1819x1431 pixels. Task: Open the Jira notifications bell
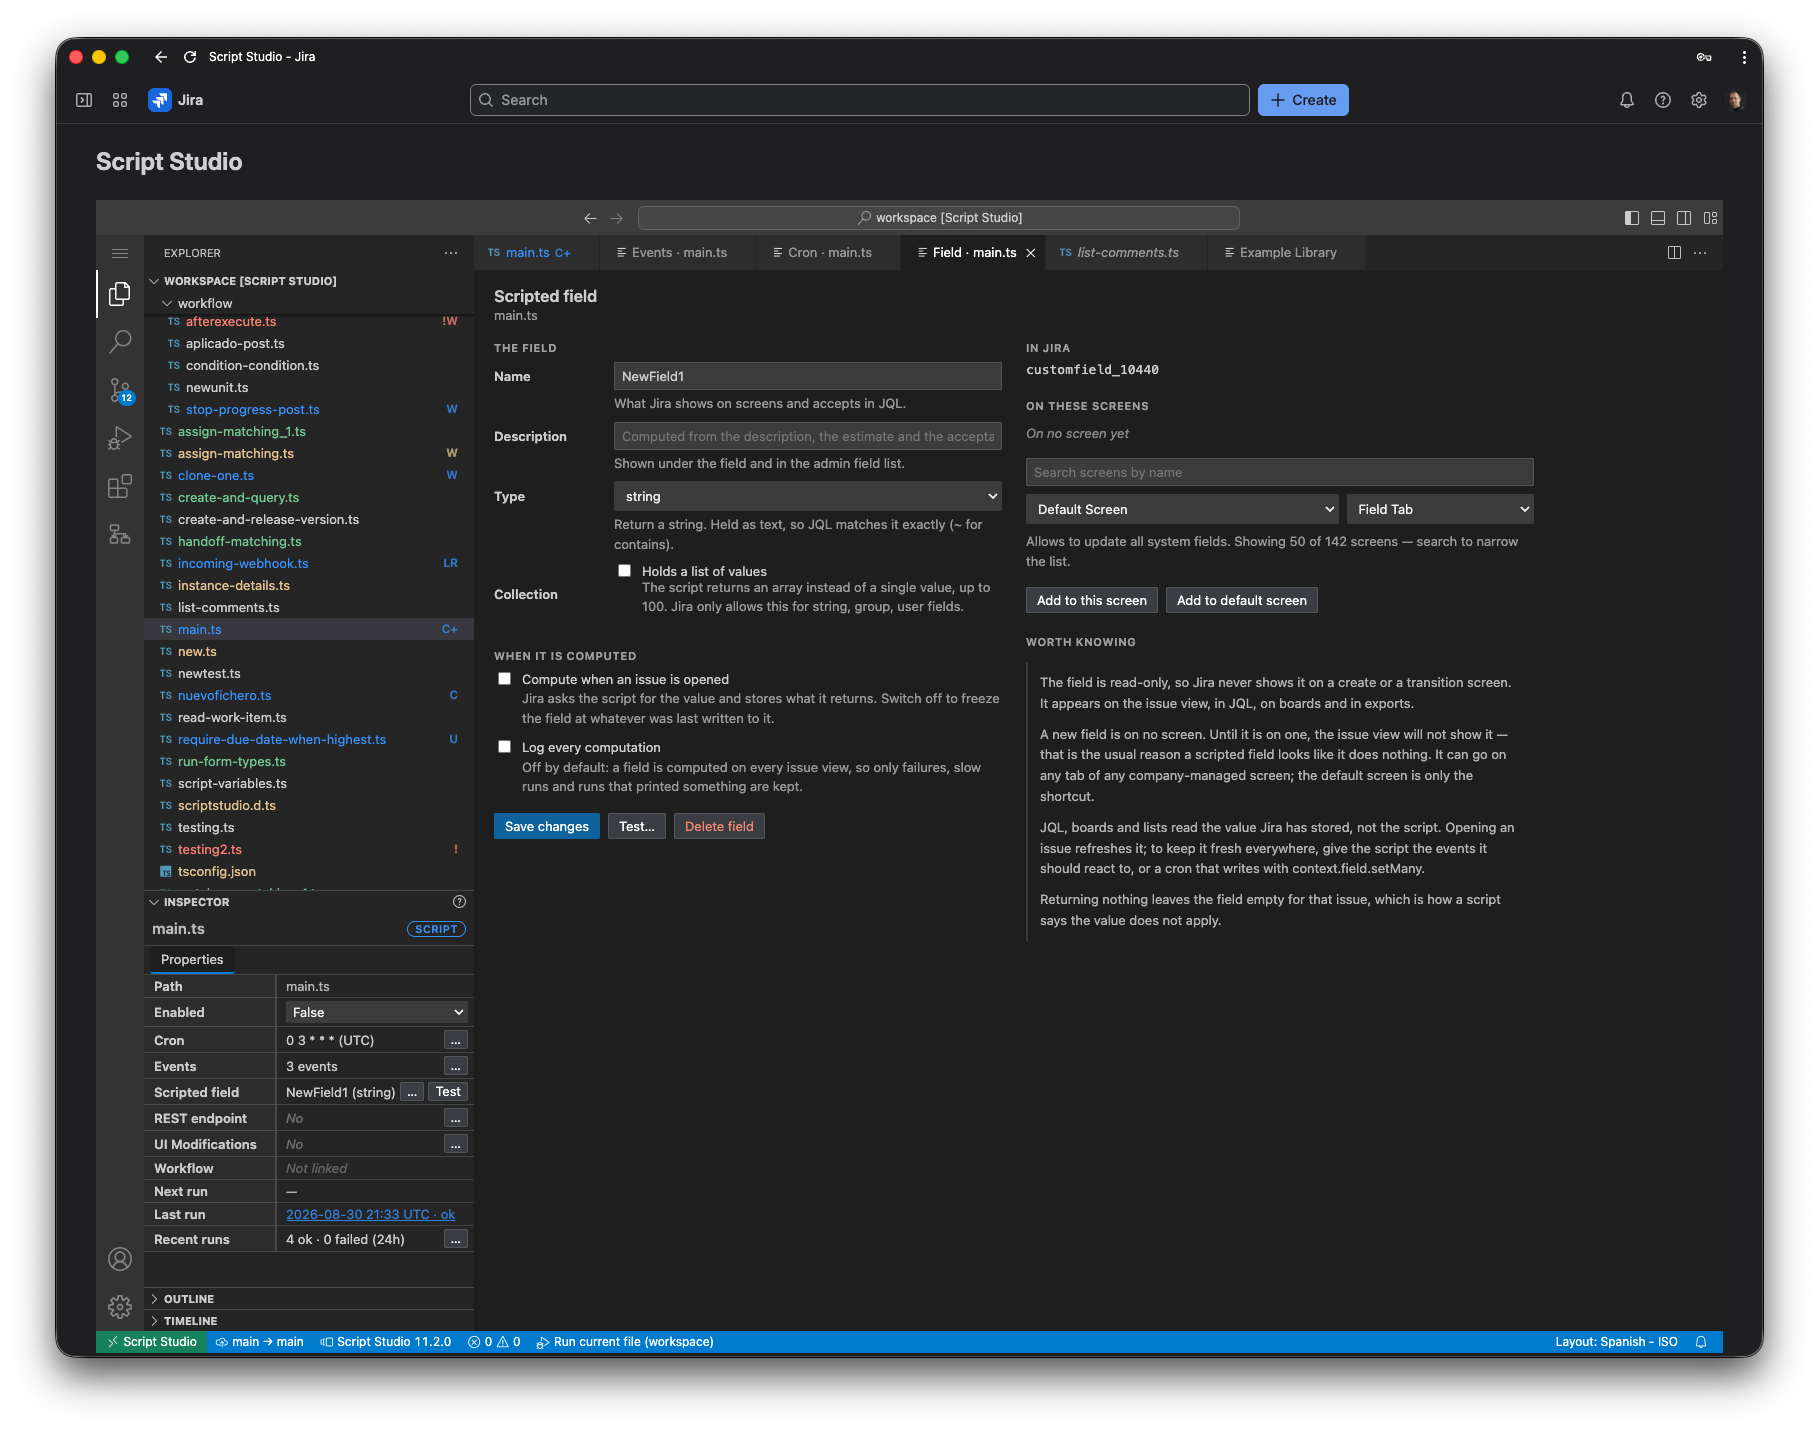point(1627,100)
